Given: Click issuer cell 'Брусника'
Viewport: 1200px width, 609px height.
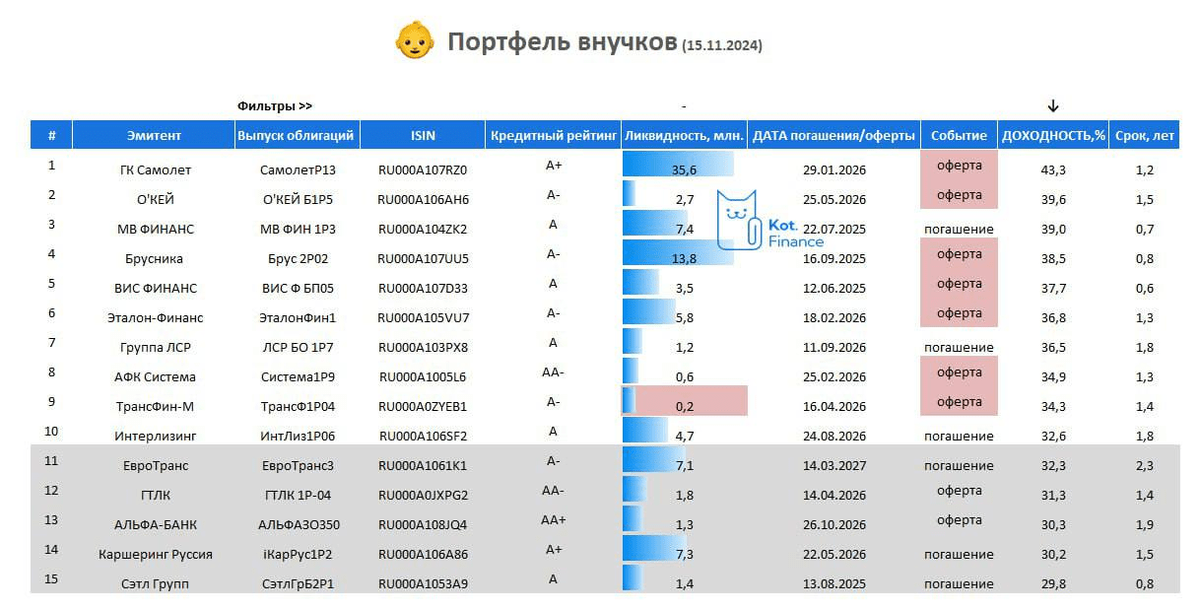Looking at the screenshot, I should [x=154, y=258].
